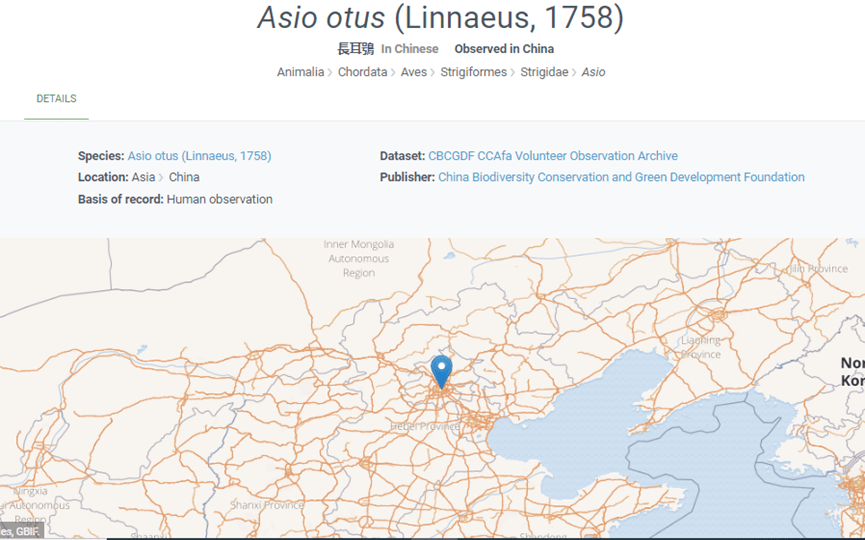Image resolution: width=865 pixels, height=540 pixels.
Task: Select Chordata in taxonomy breadcrumb
Action: point(362,72)
